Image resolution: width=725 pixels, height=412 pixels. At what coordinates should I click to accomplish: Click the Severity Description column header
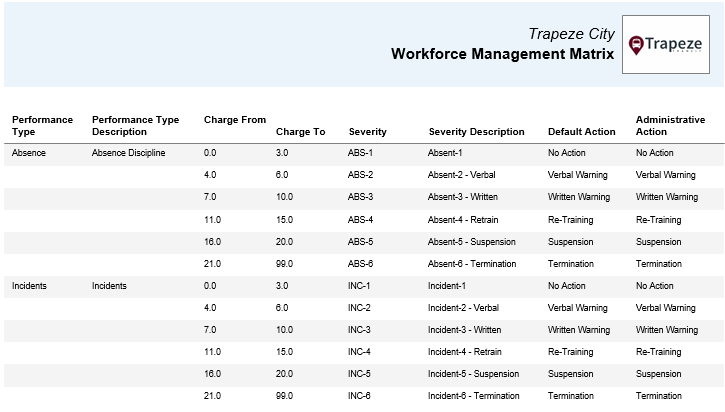477,132
